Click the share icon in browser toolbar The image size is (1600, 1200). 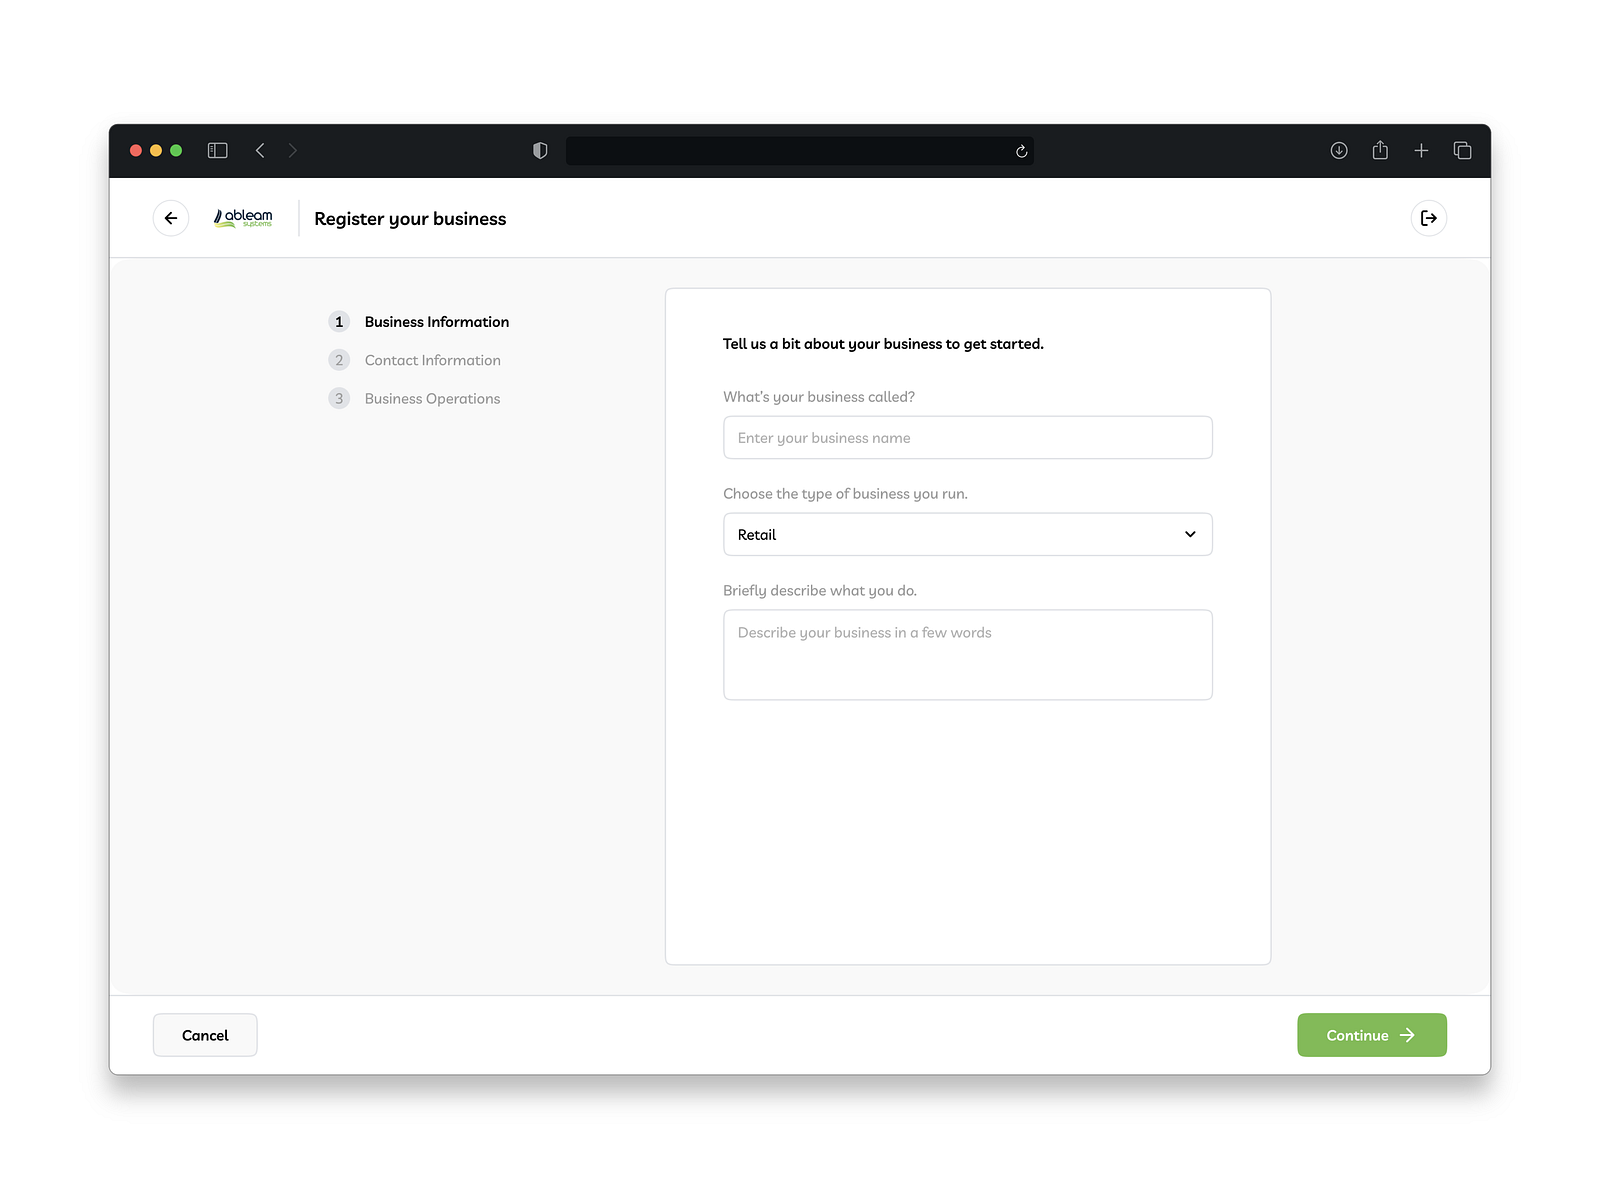tap(1380, 150)
